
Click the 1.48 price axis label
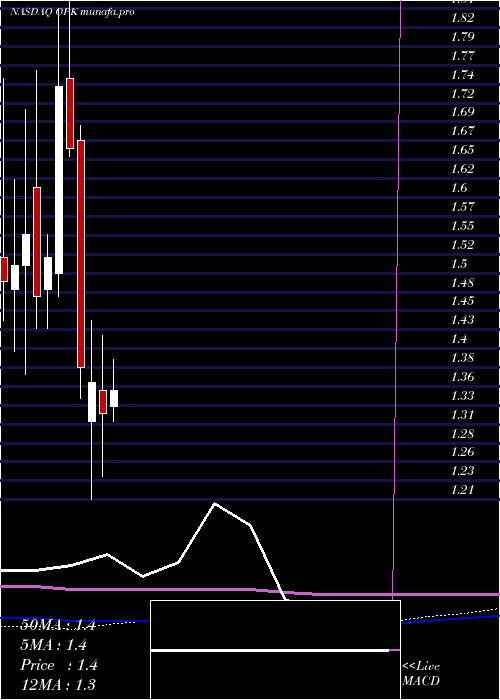(x=462, y=283)
